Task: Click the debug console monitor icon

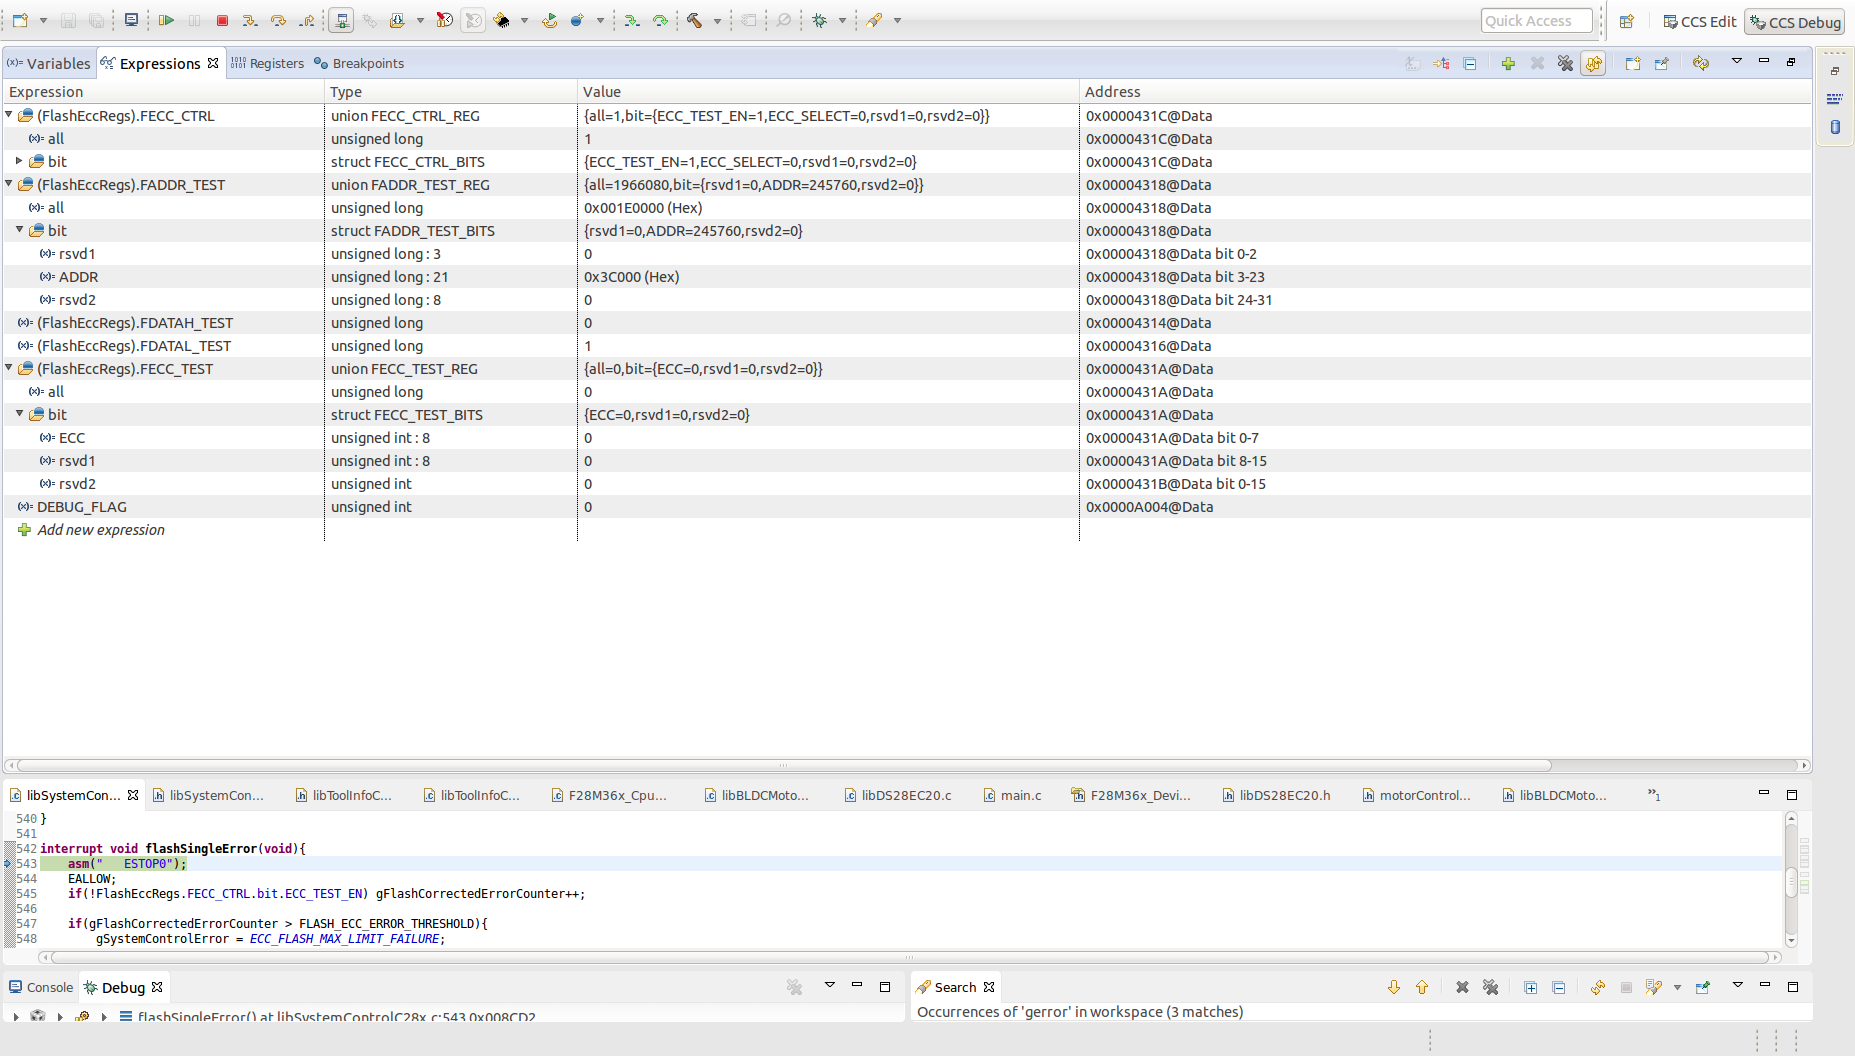Action: coord(131,20)
